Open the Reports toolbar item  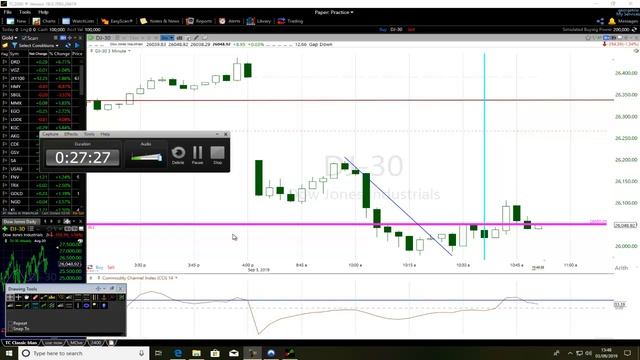(x=199, y=21)
